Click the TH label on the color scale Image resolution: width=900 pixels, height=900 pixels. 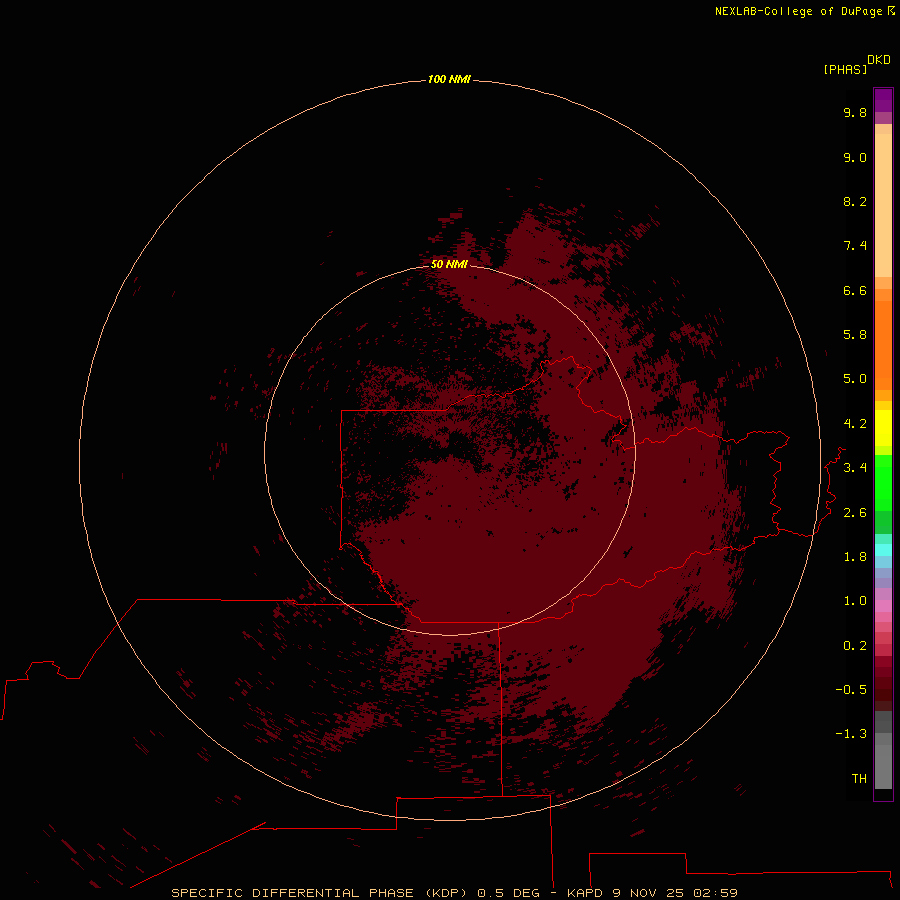point(859,778)
